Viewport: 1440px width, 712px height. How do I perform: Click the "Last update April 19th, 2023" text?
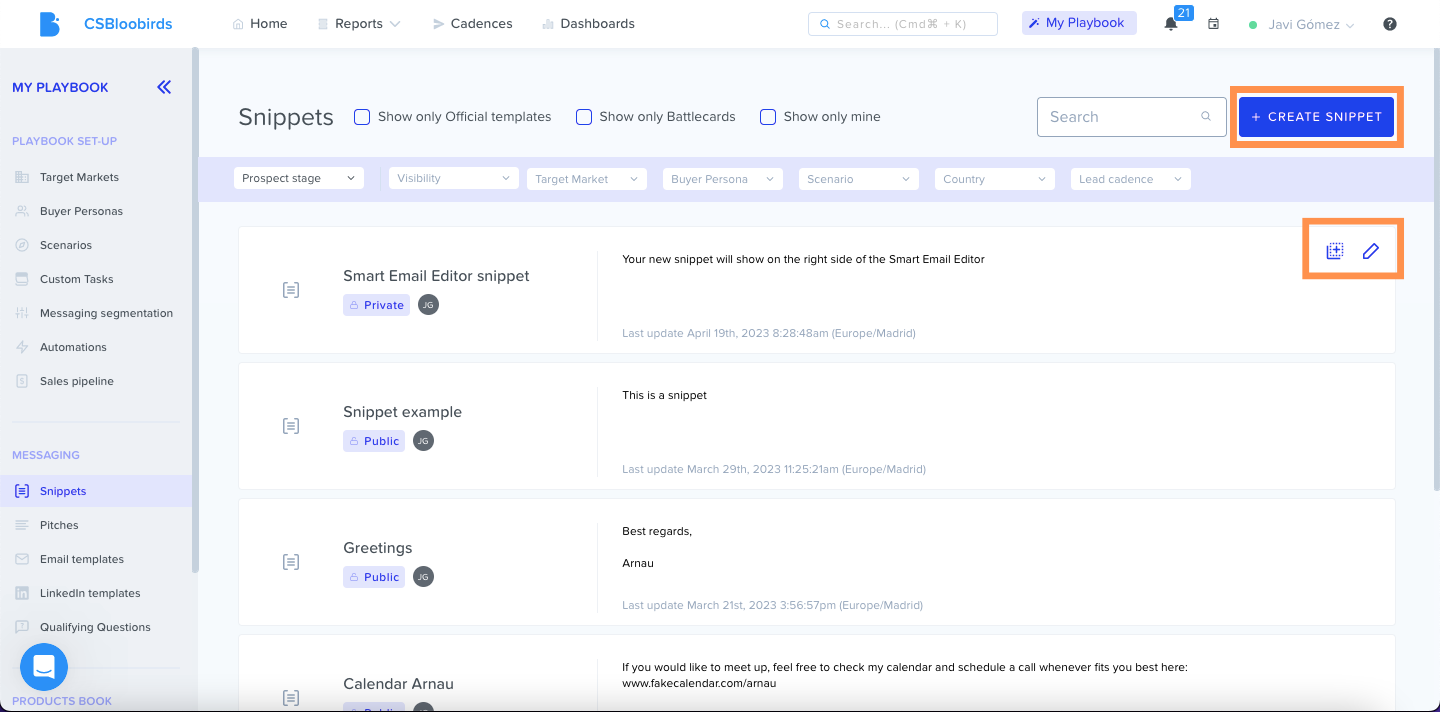pyautogui.click(x=768, y=333)
